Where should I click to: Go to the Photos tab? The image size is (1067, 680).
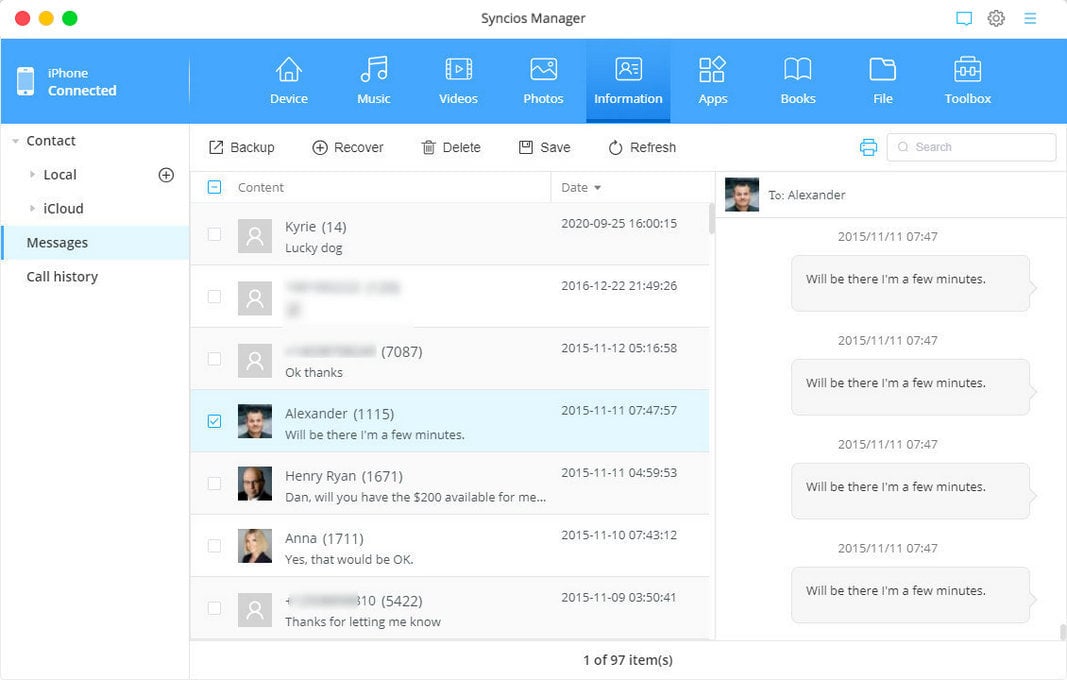(x=543, y=81)
